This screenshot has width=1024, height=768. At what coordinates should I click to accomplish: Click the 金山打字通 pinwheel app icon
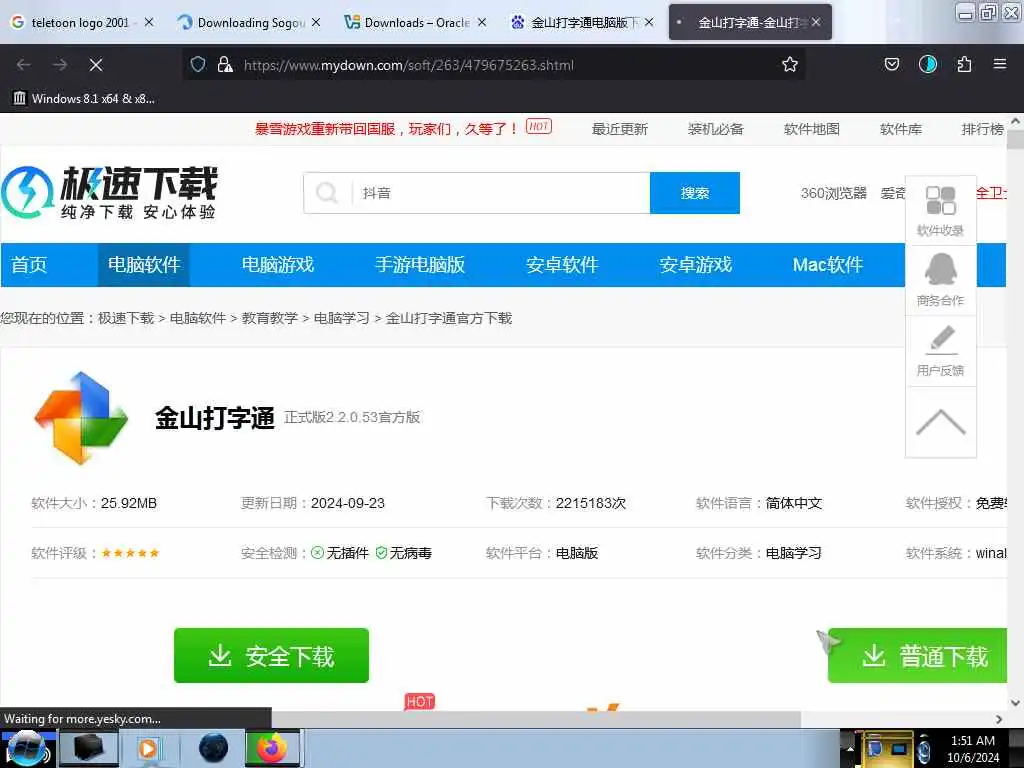pyautogui.click(x=80, y=418)
